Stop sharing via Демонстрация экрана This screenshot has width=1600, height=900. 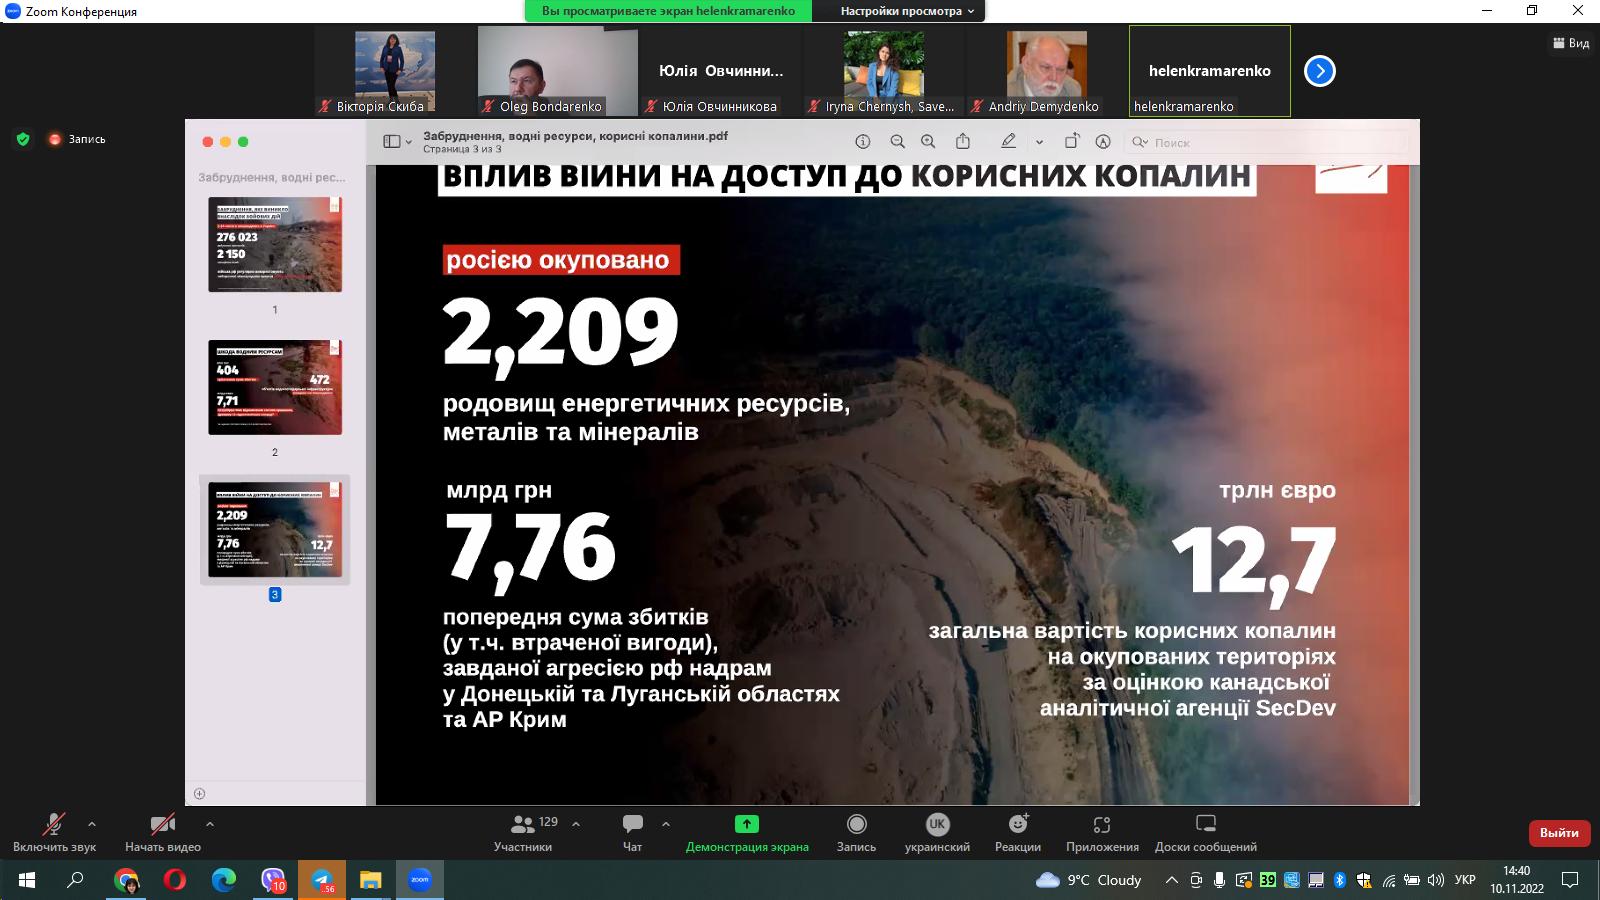coord(746,832)
